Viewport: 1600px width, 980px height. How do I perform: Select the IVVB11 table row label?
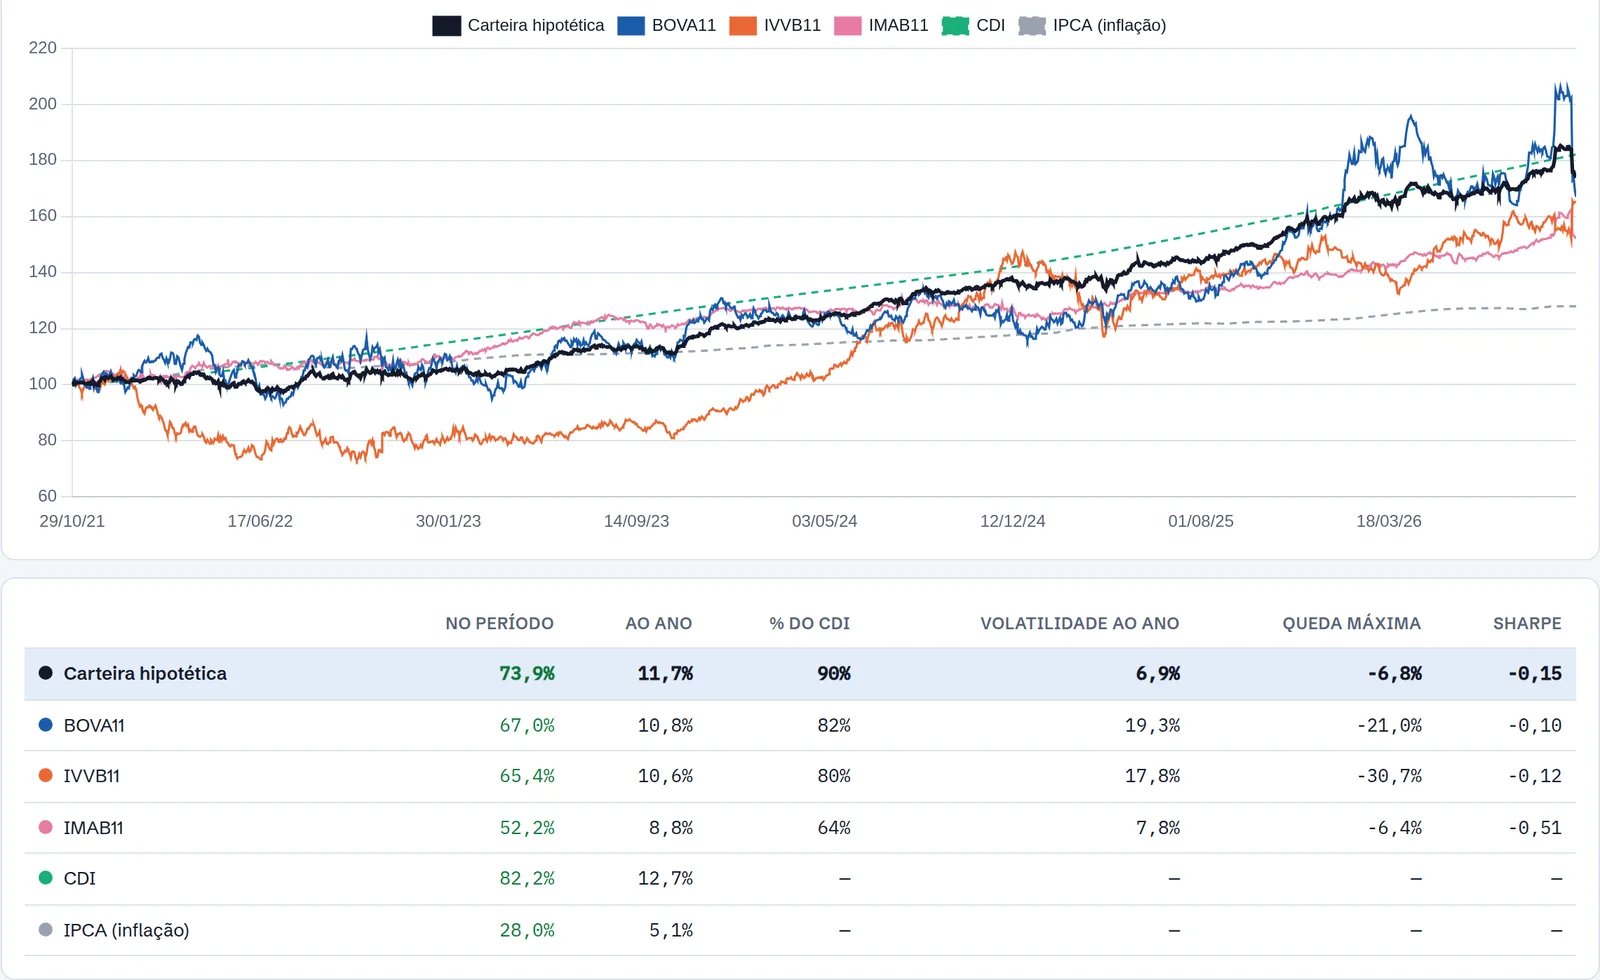[x=91, y=775]
